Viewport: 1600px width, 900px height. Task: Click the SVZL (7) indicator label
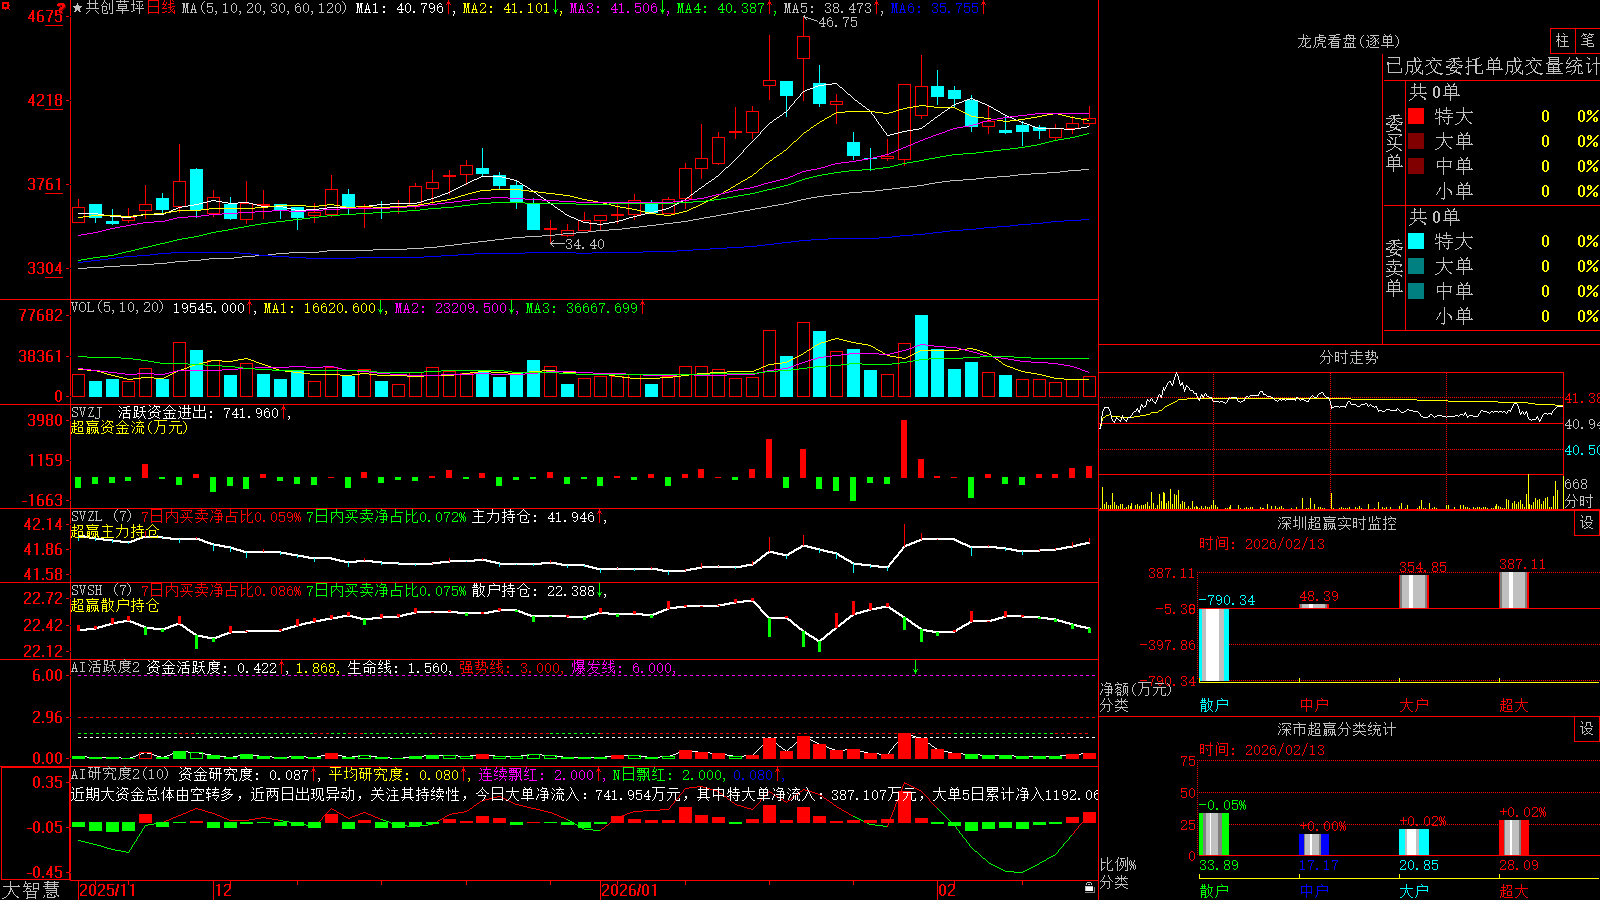[101, 516]
